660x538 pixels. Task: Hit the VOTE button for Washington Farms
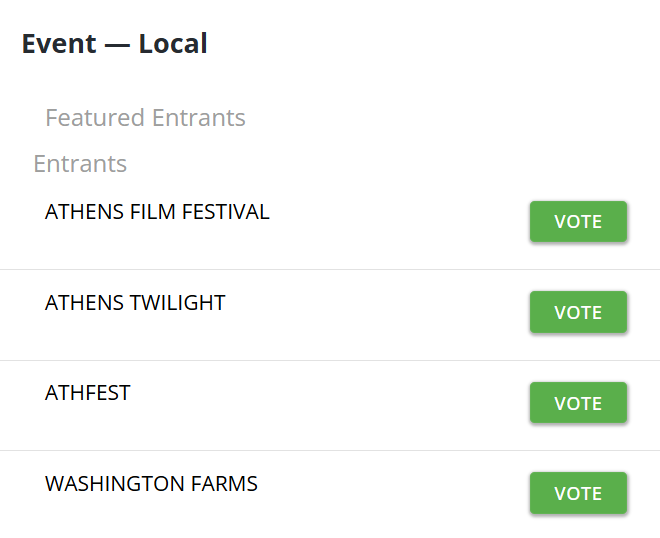pos(578,493)
